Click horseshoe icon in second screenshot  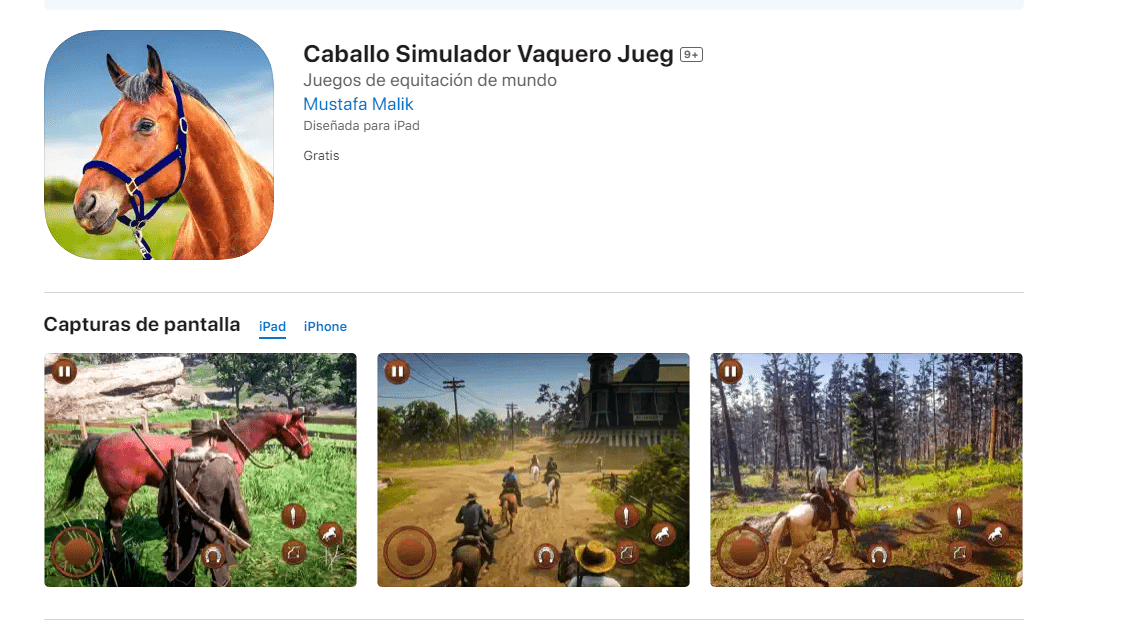click(546, 556)
